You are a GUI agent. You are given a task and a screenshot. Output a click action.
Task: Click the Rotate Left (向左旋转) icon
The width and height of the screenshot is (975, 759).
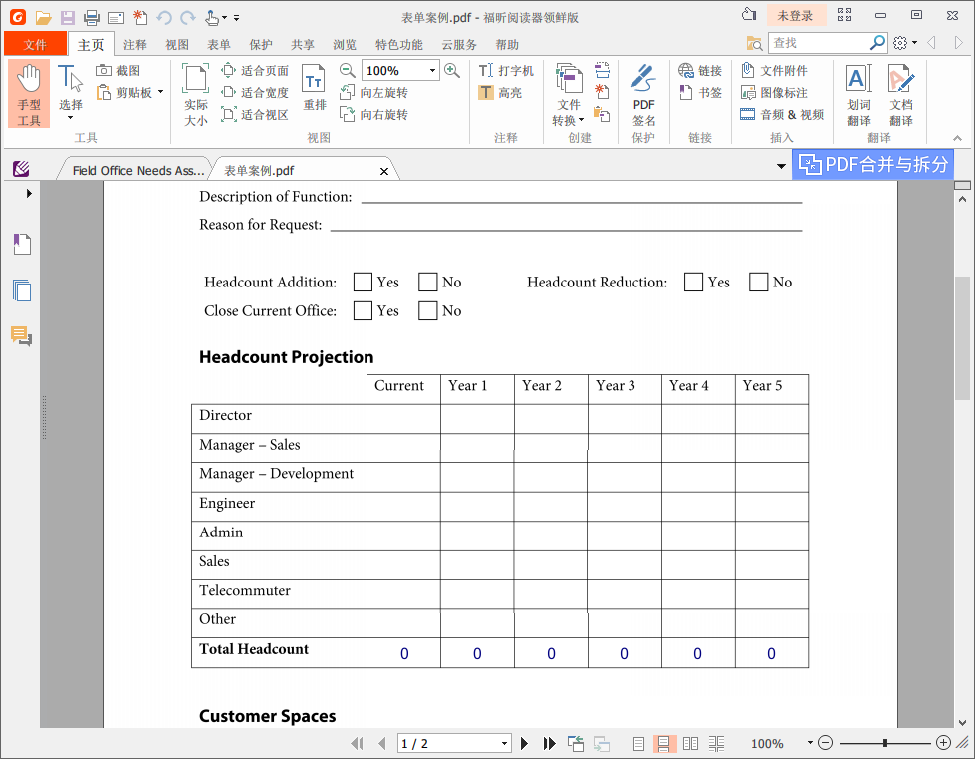(348, 93)
